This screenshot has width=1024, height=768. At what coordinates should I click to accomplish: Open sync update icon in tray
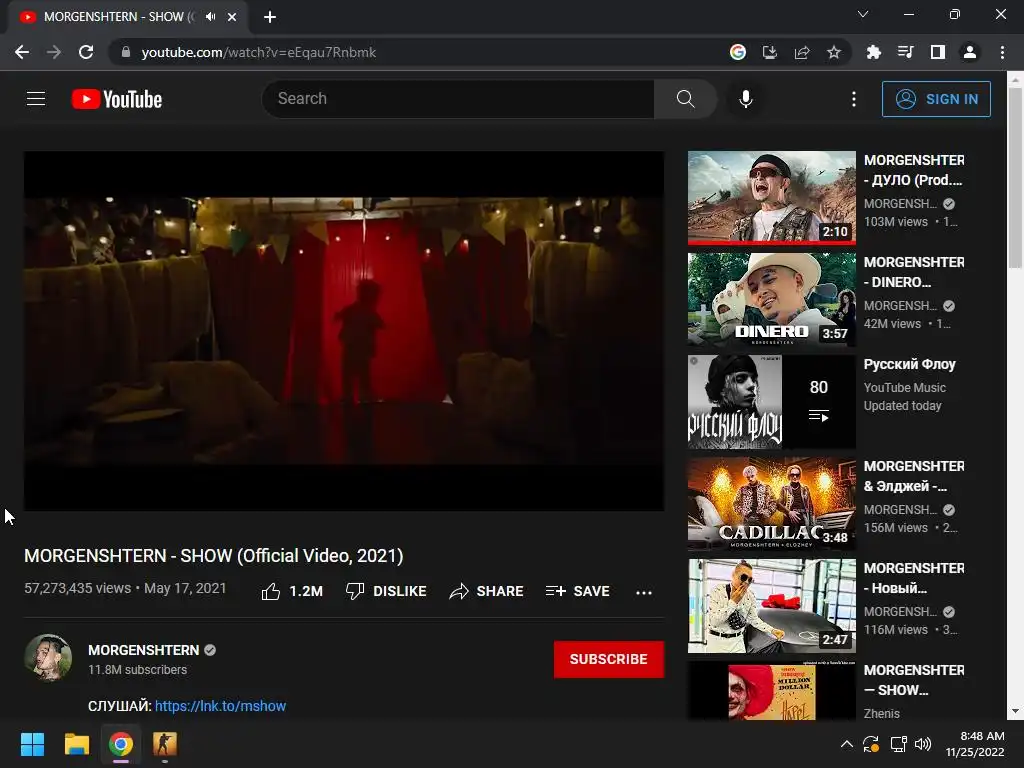tap(871, 744)
